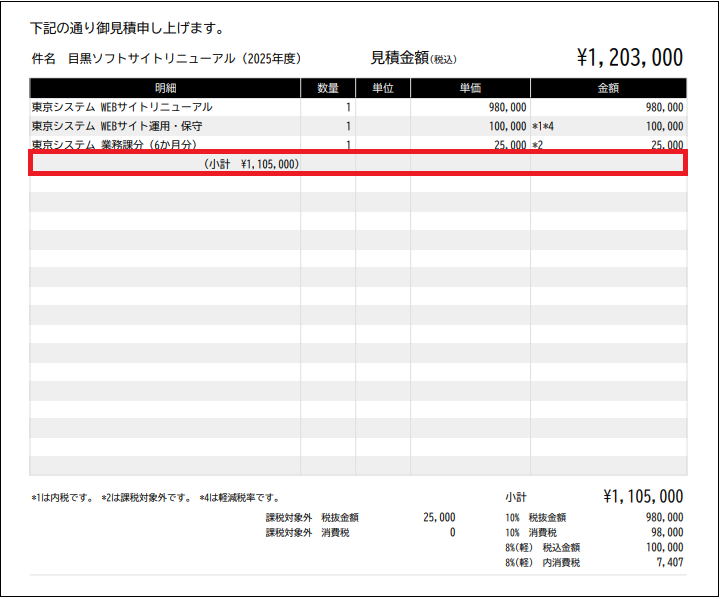The width and height of the screenshot is (720, 599).
Task: Click the 10% 消費税 value 98,000
Action: (x=667, y=533)
